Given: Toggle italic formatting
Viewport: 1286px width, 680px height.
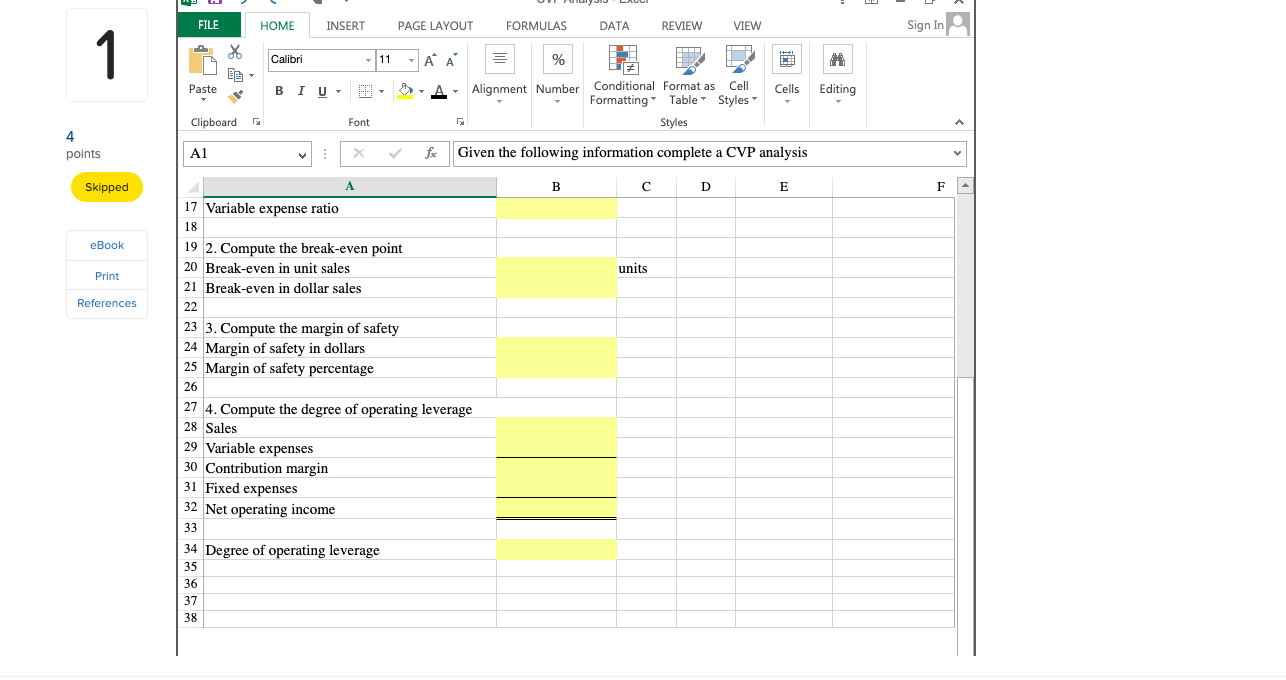Looking at the screenshot, I should (300, 90).
